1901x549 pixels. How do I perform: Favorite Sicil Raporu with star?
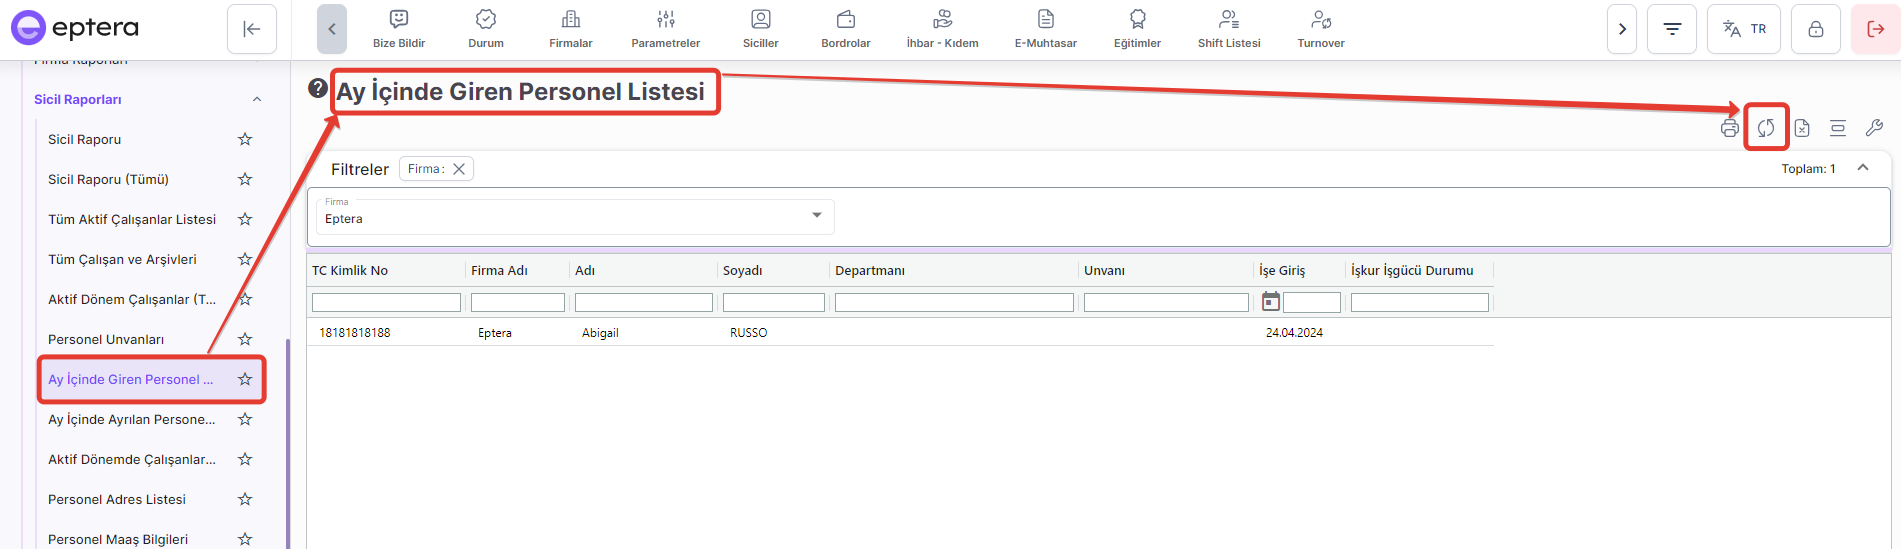pyautogui.click(x=245, y=139)
